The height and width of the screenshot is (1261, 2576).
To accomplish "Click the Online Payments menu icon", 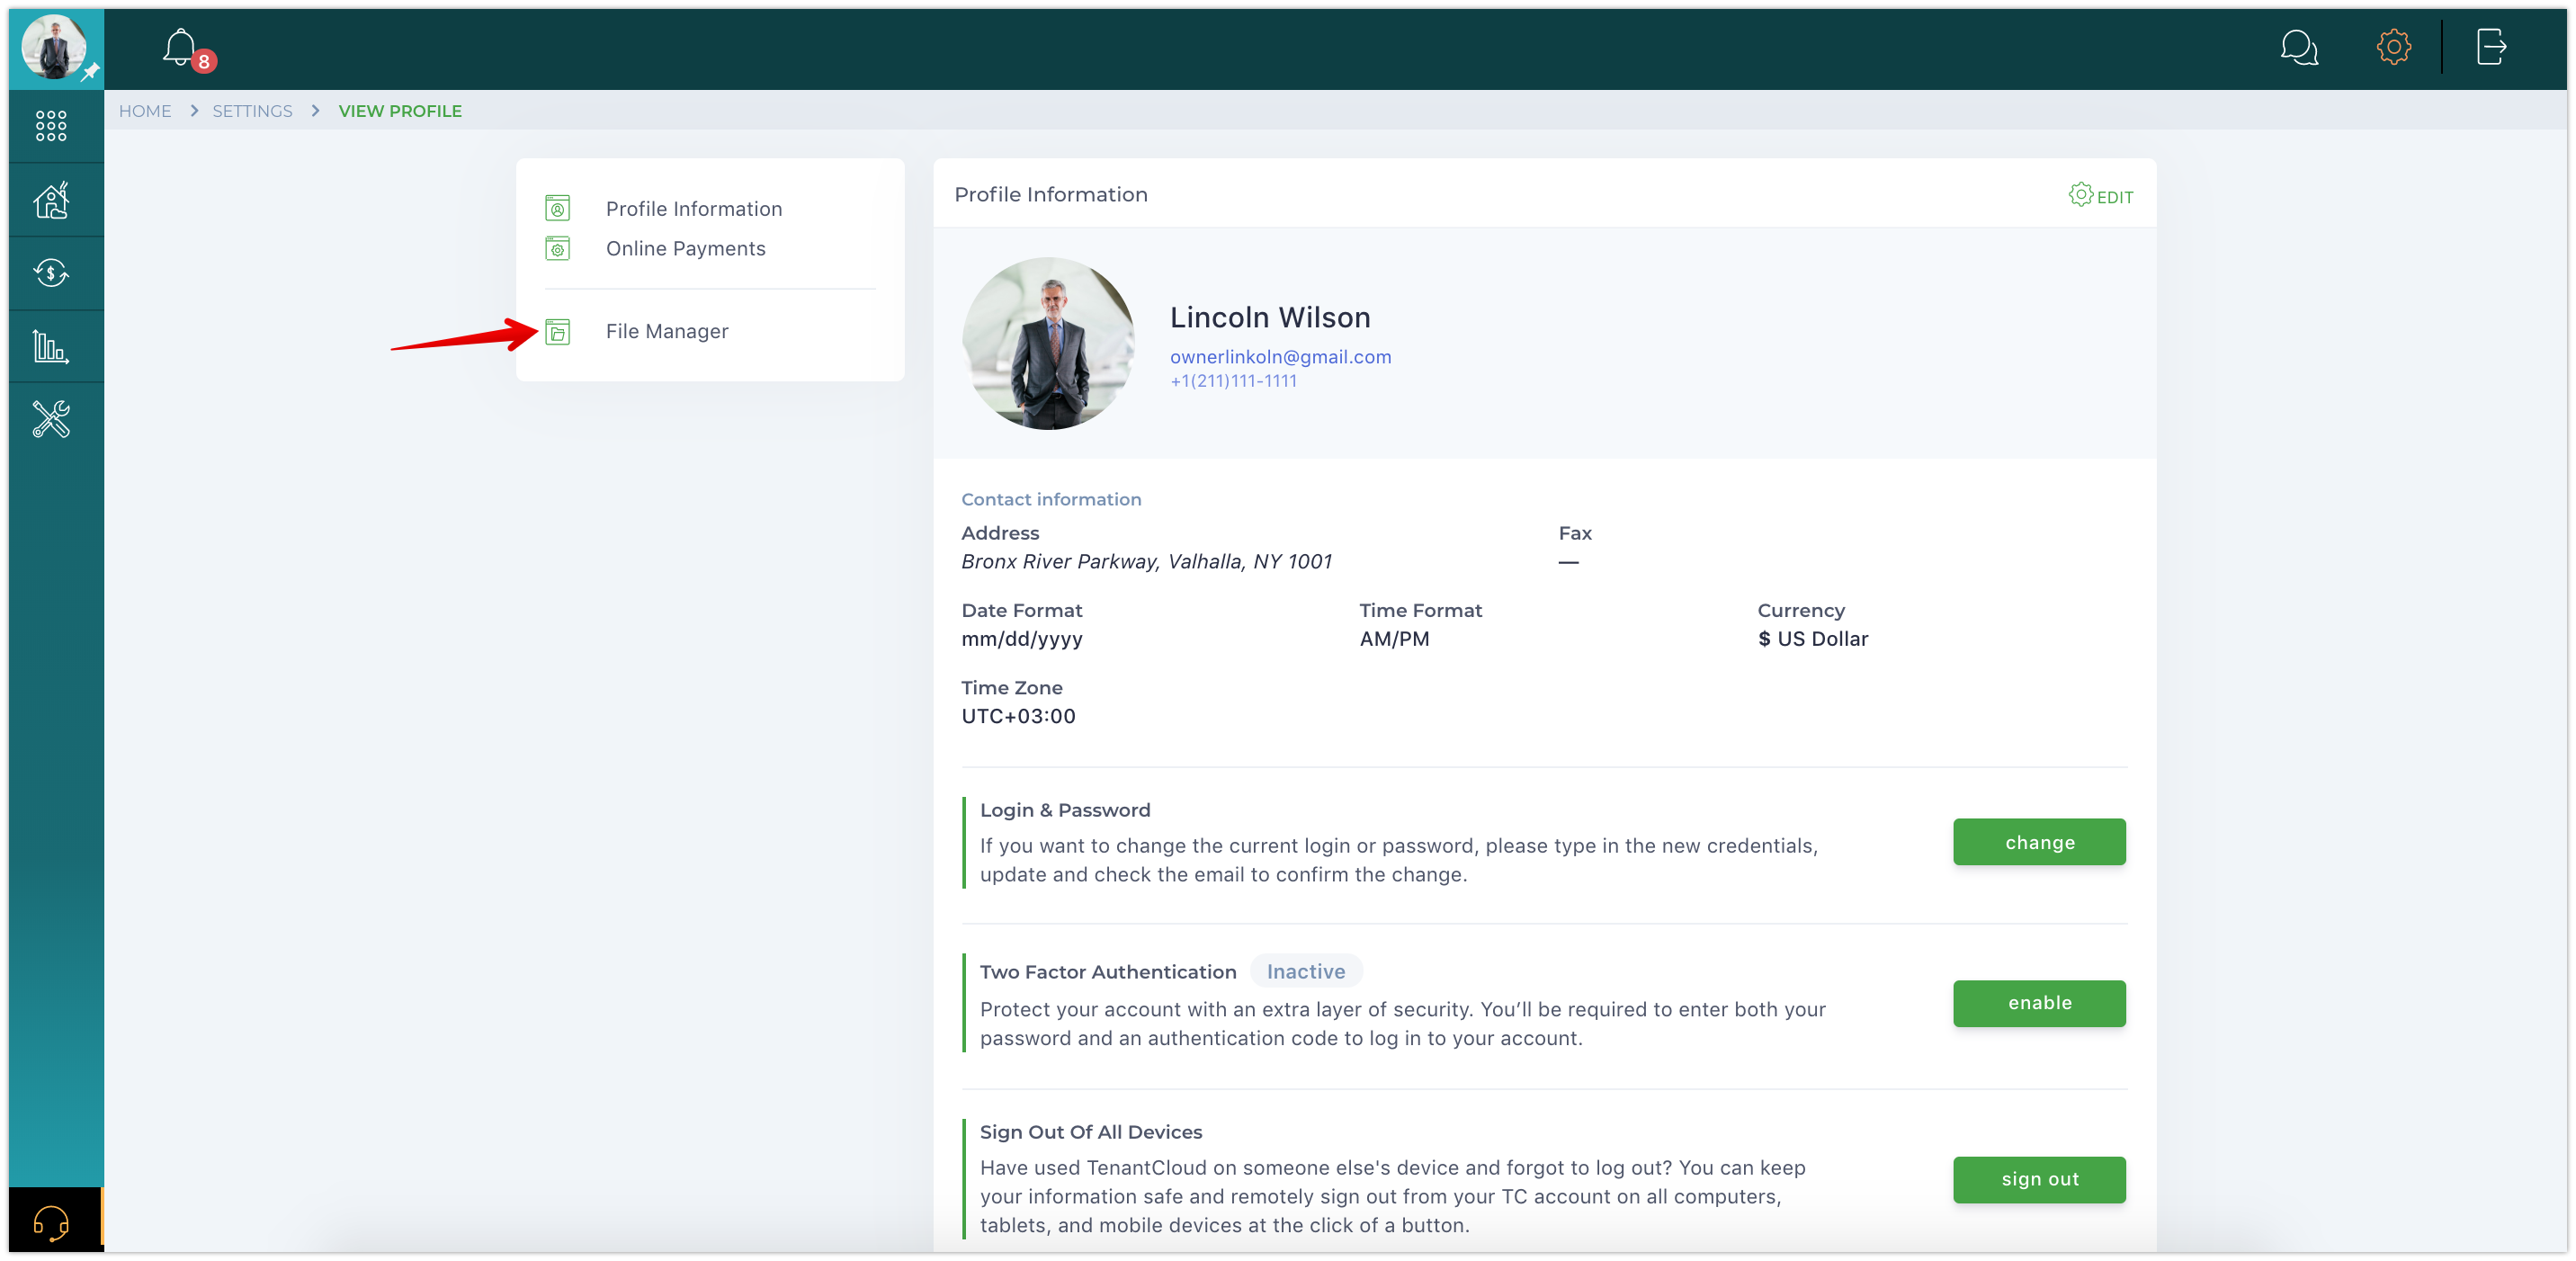I will [x=558, y=249].
